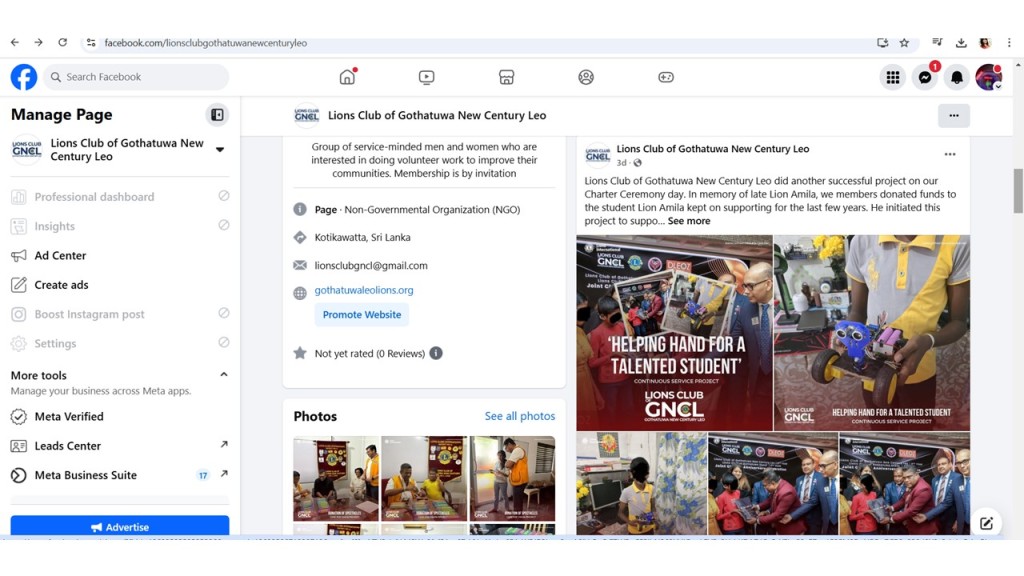This screenshot has height=576, width=1024.
Task: Open the Video tab icon
Action: 426,77
